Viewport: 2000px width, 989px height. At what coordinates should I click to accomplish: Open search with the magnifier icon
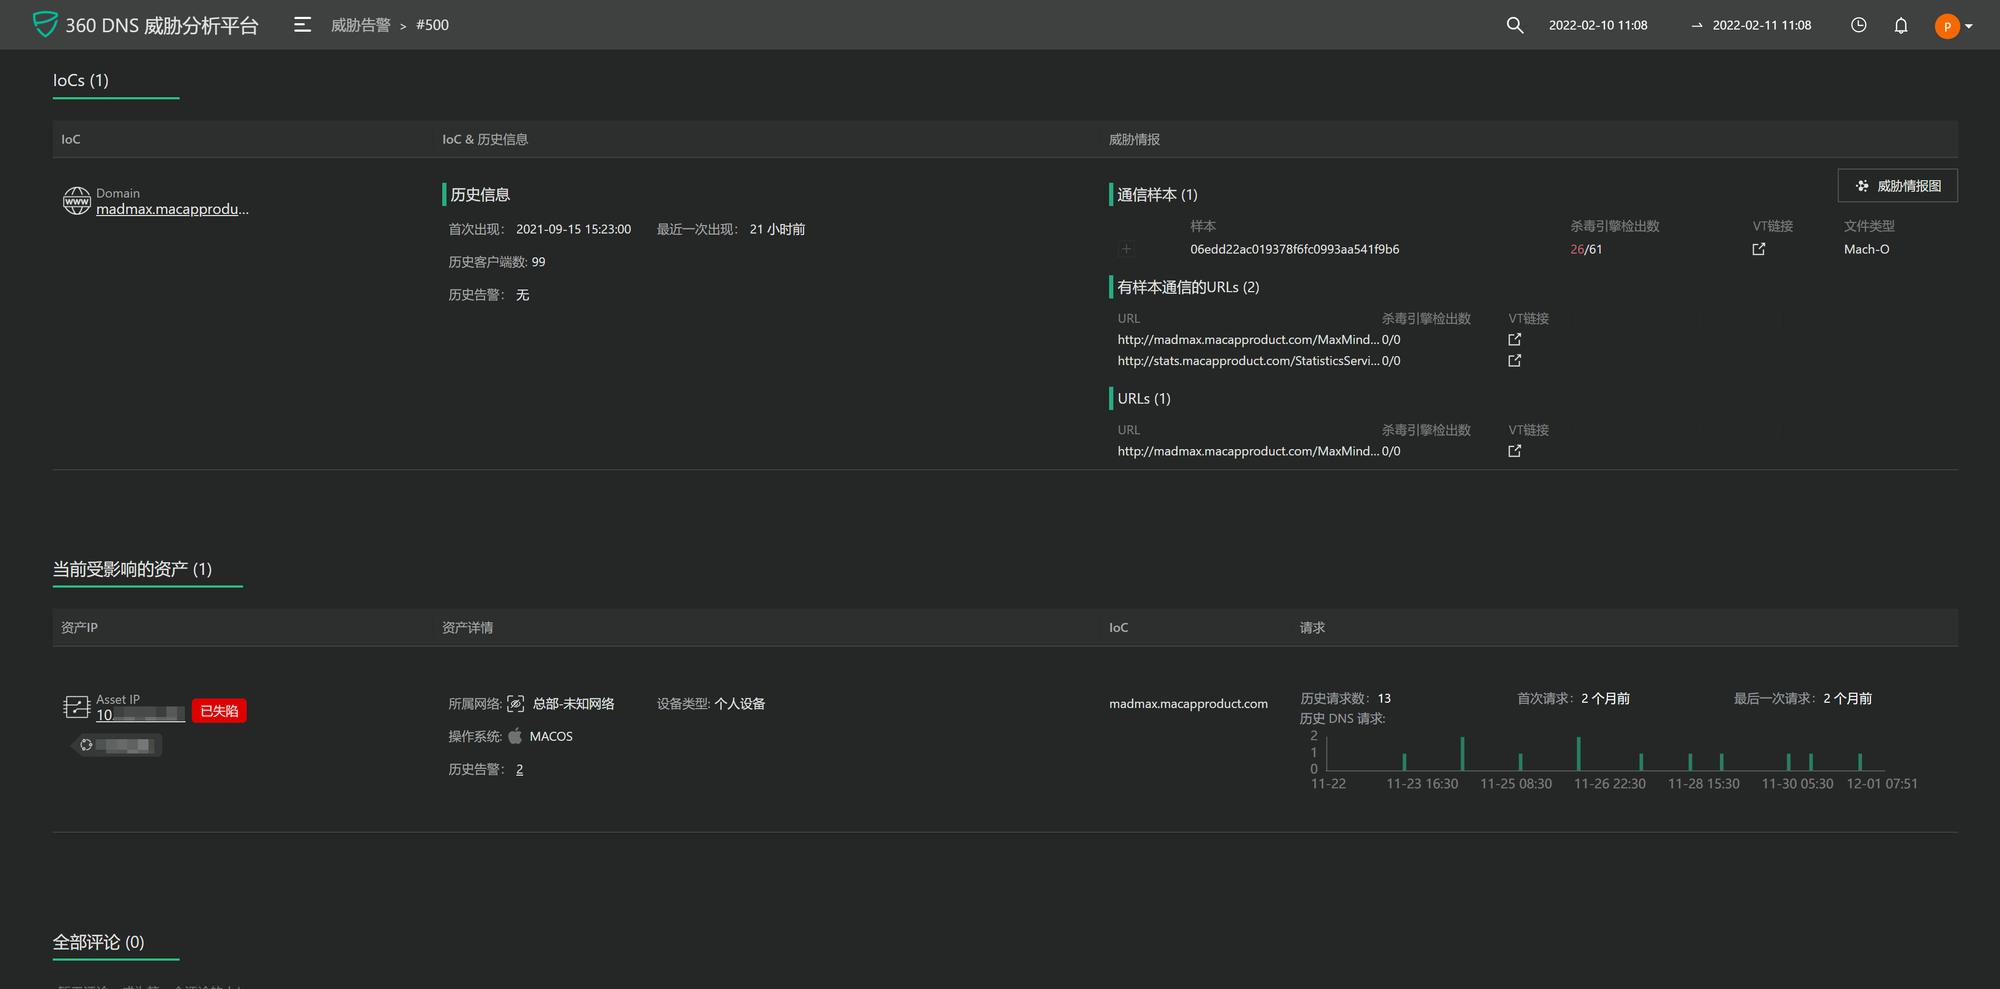(x=1515, y=25)
